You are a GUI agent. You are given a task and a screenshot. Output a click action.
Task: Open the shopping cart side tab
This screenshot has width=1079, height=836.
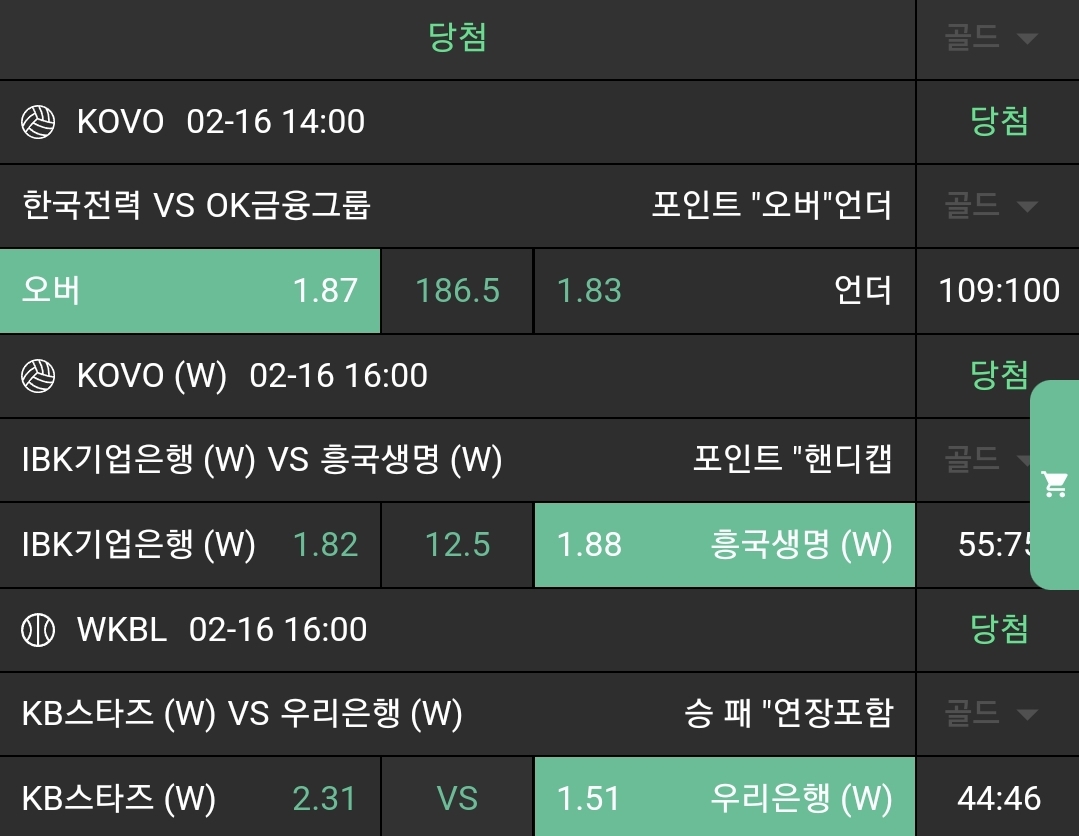1054,485
